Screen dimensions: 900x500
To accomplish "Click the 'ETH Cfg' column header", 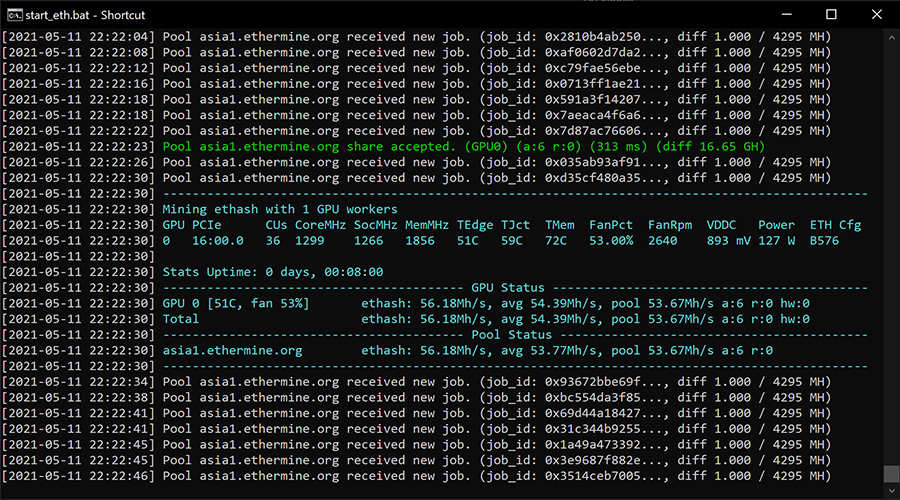I will point(836,225).
